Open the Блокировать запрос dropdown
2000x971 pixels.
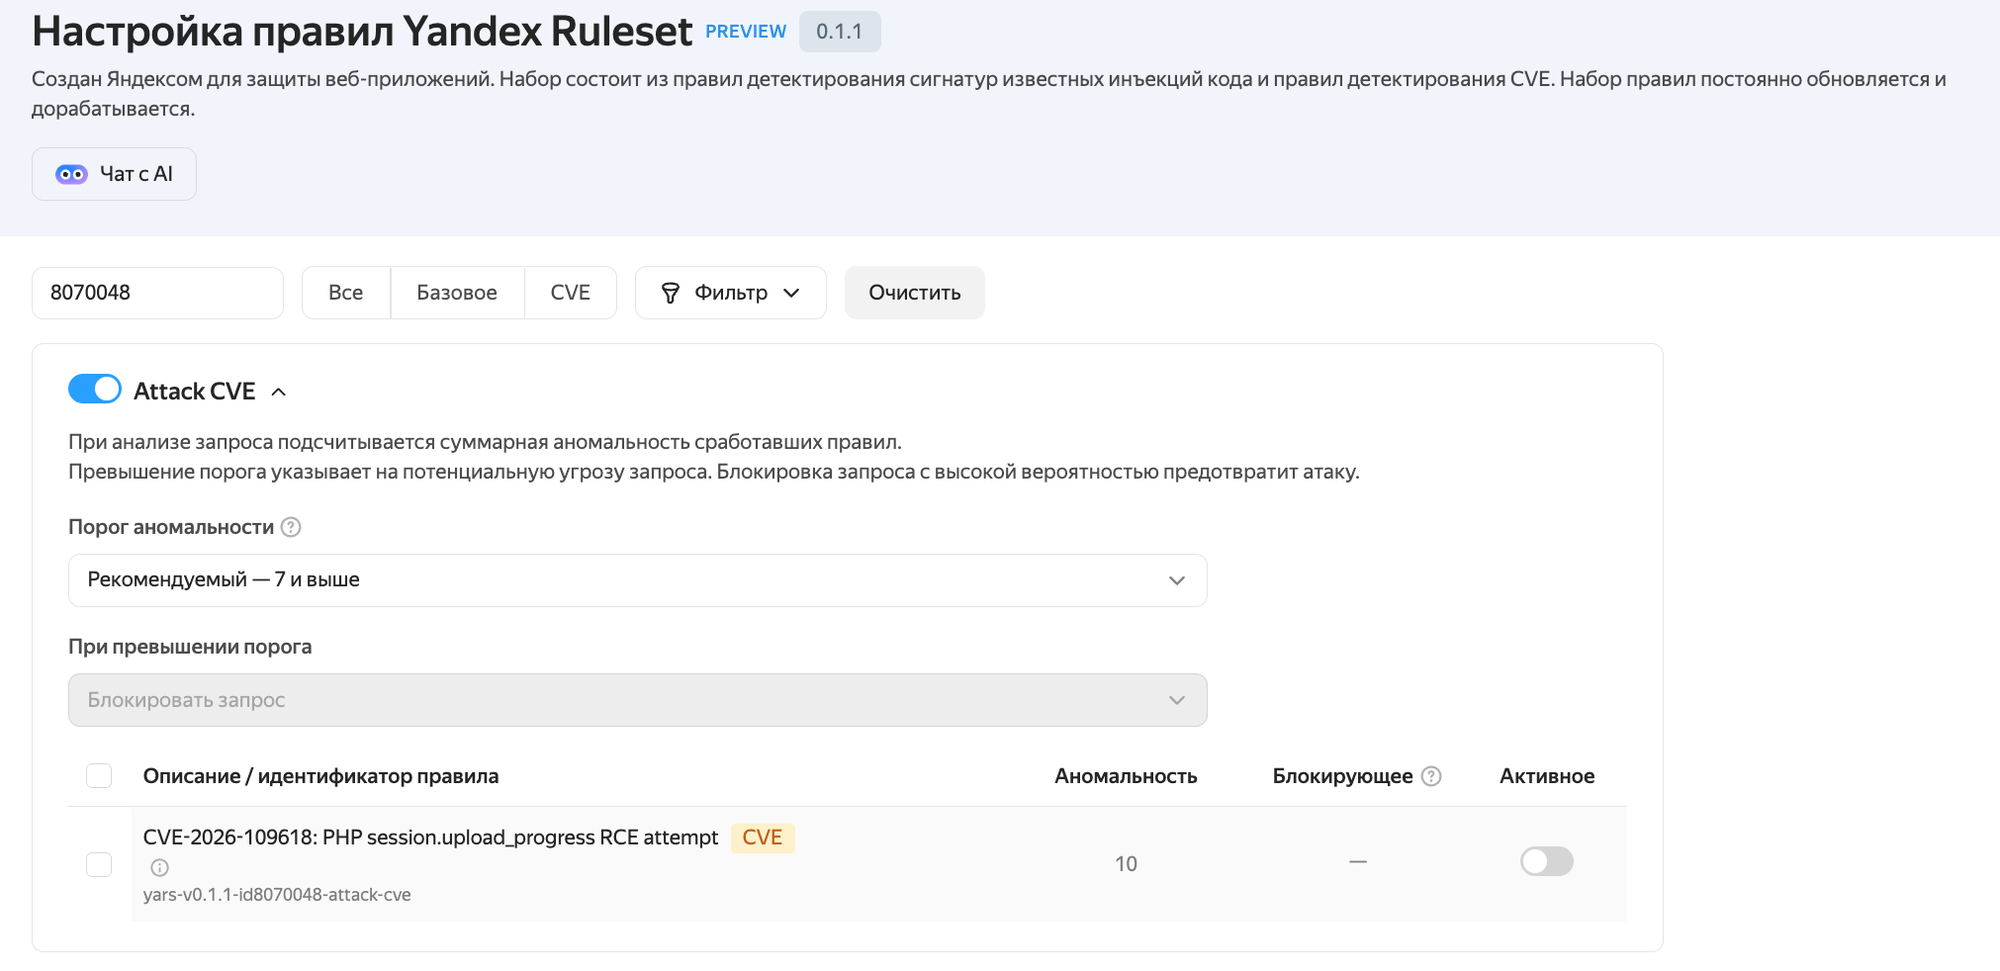click(x=637, y=700)
